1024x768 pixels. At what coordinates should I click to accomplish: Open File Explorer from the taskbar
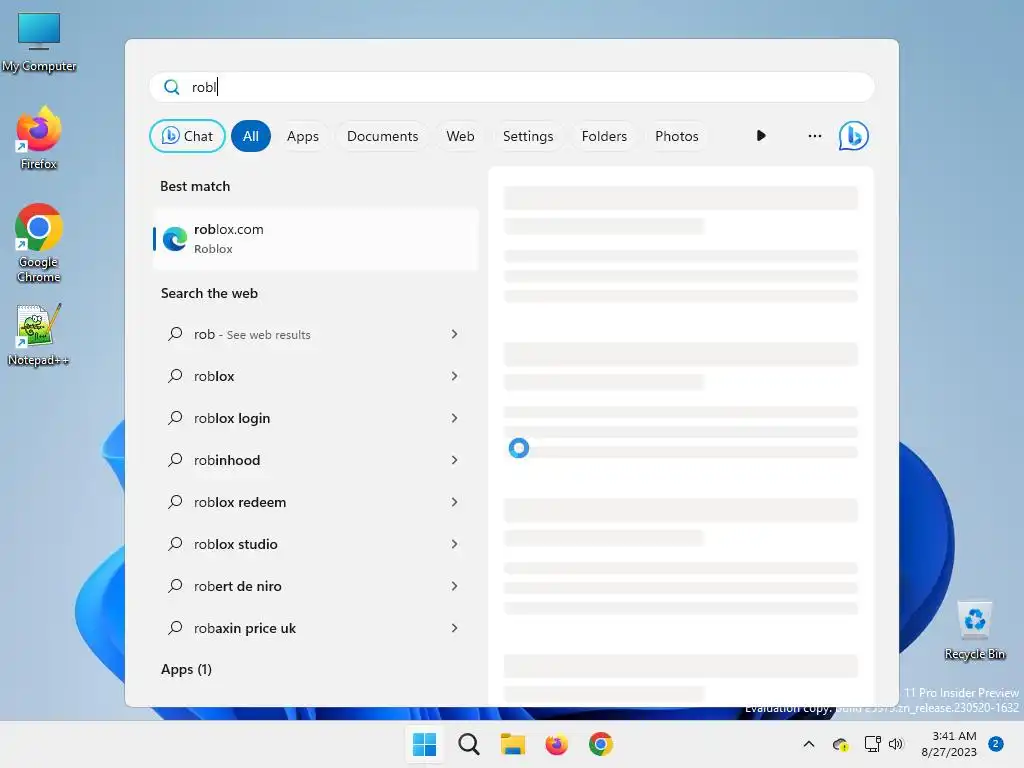point(513,744)
